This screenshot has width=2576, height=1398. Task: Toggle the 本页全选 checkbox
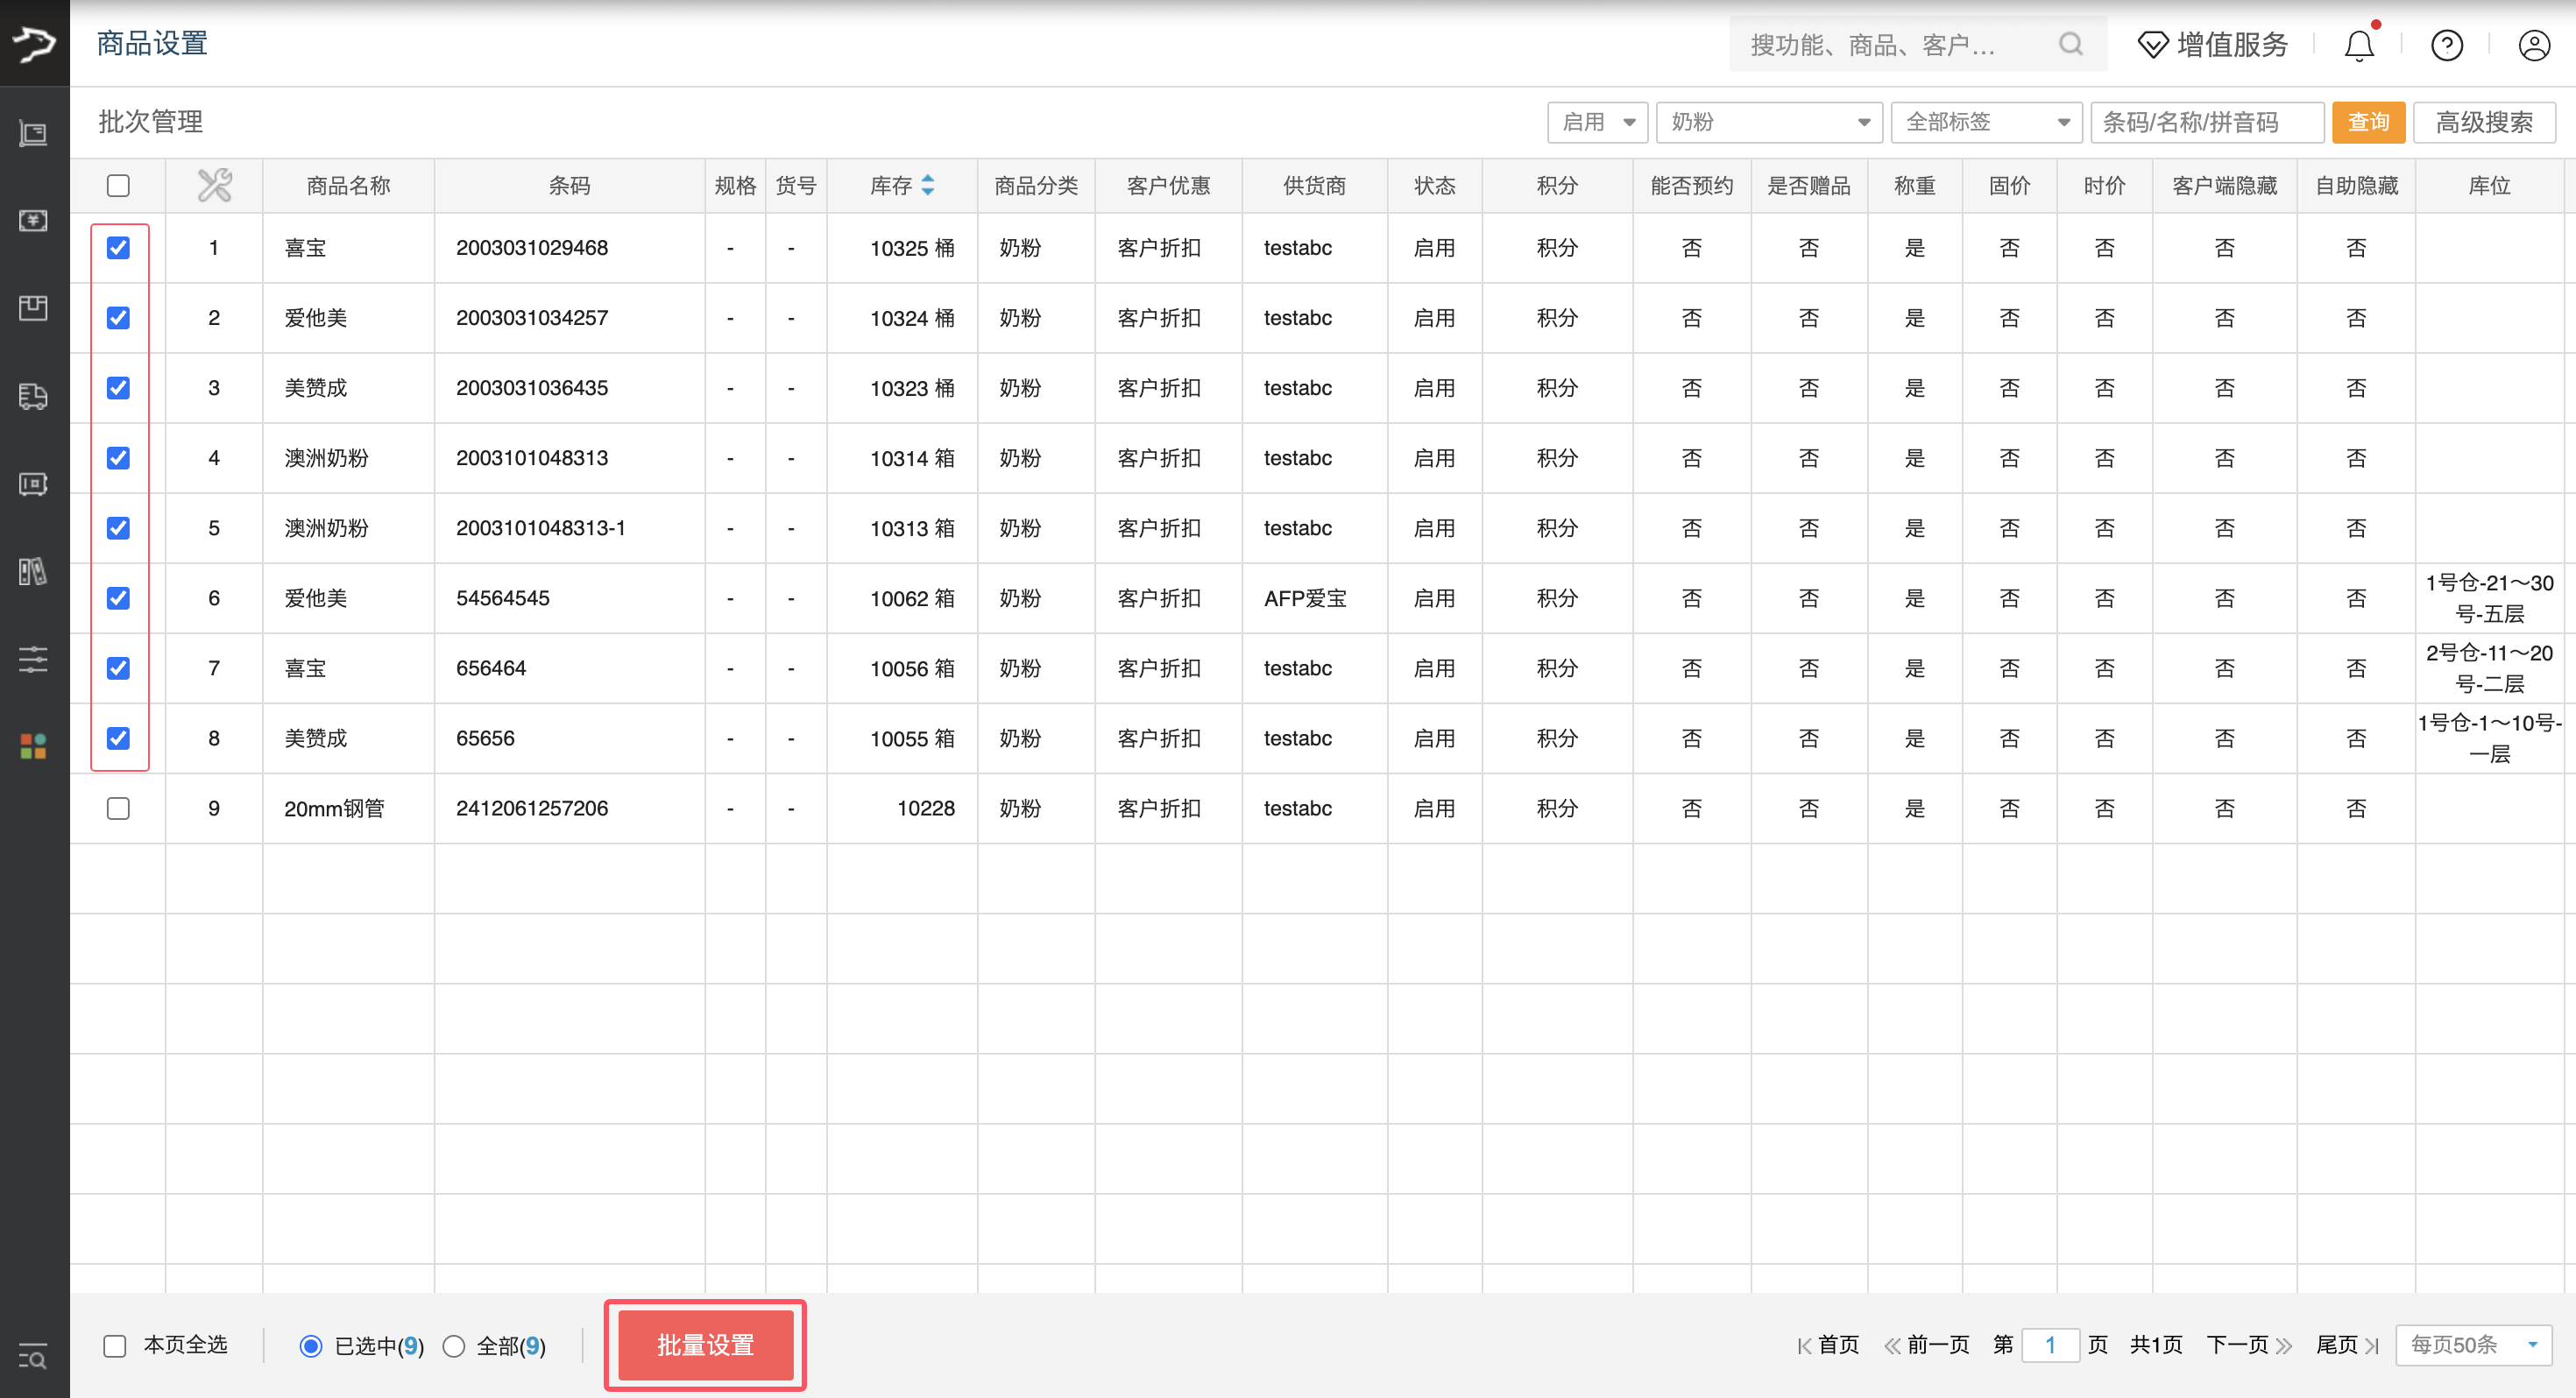(x=115, y=1346)
